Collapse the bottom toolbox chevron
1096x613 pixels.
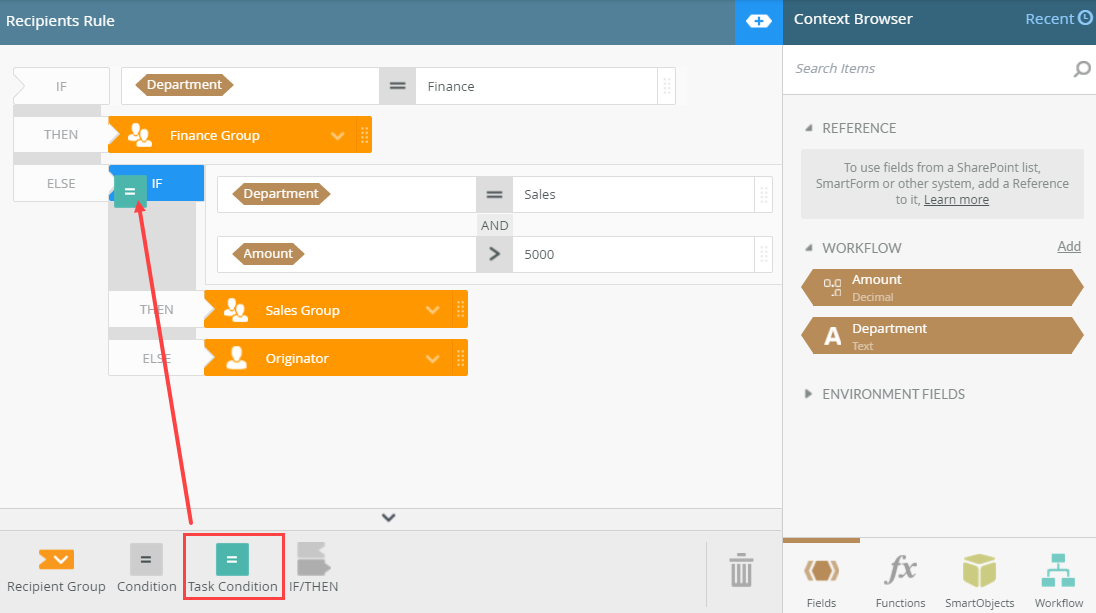389,517
